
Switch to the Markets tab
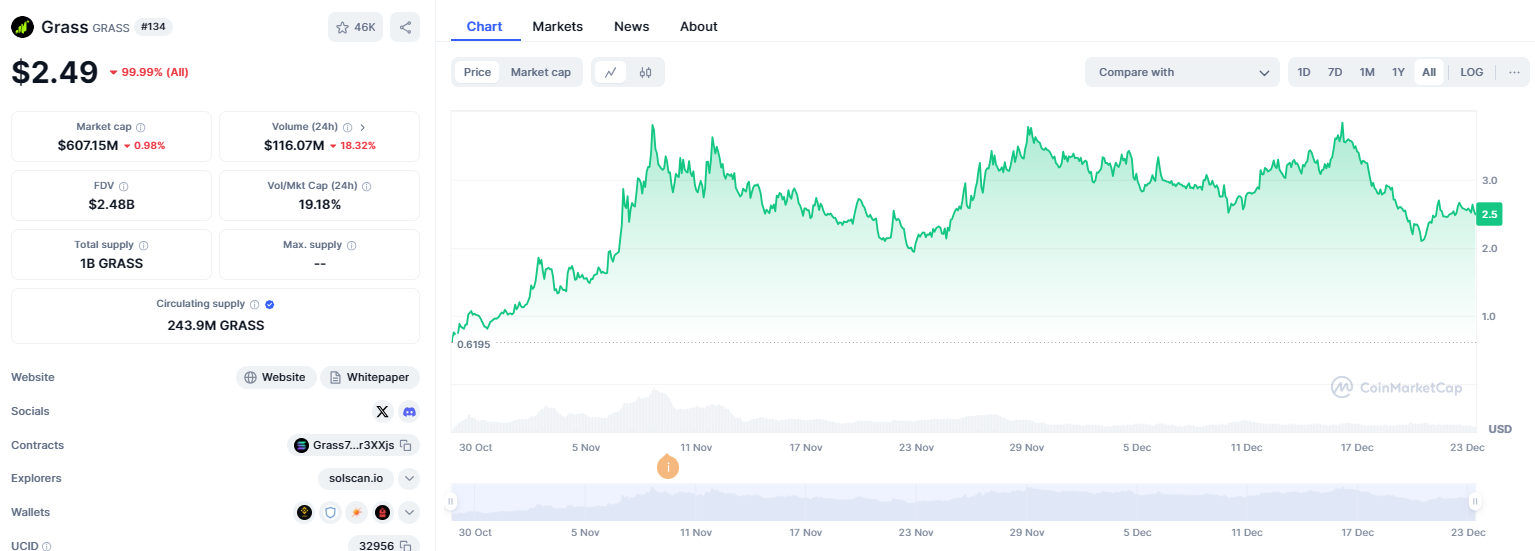click(x=557, y=26)
